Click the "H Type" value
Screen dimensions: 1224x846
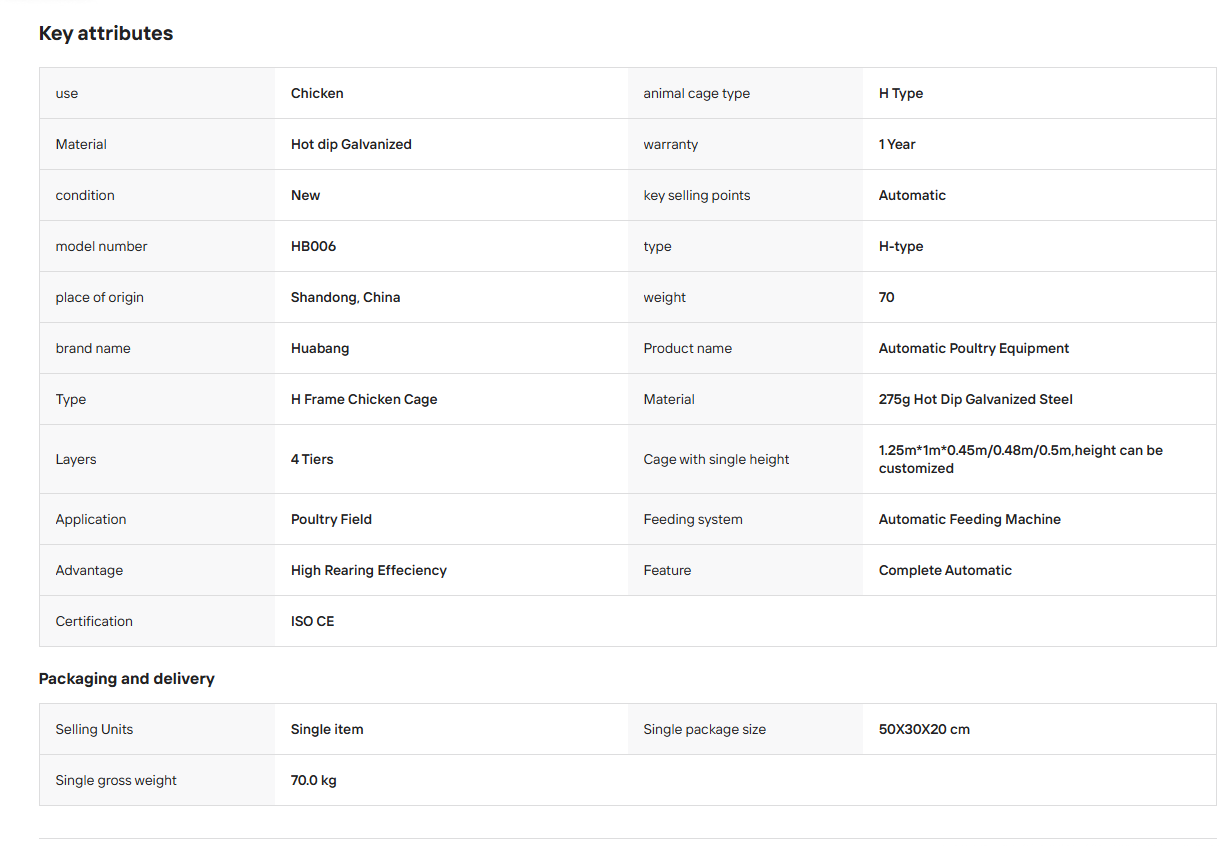901,93
